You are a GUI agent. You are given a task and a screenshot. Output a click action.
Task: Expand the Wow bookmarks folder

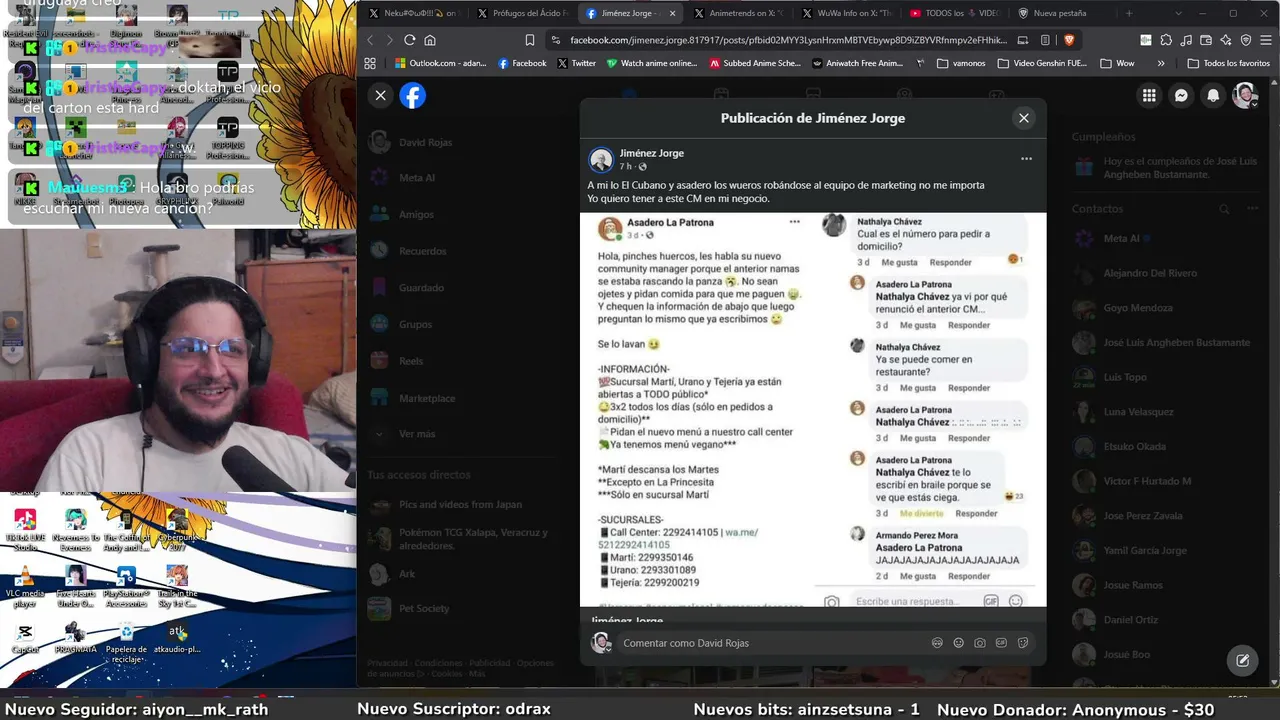[1118, 63]
